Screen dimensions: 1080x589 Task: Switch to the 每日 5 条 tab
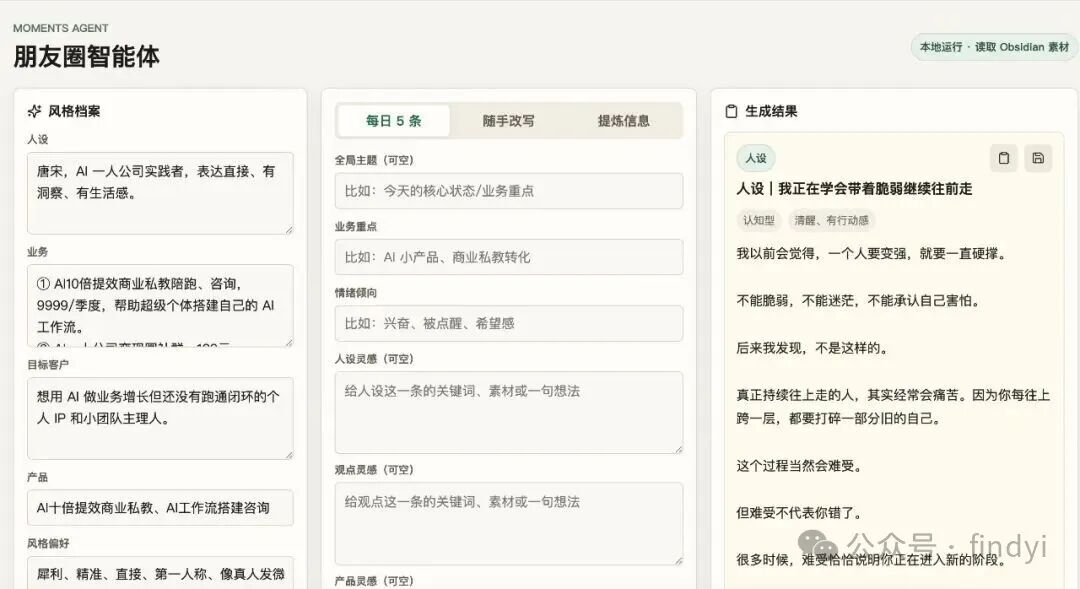click(x=393, y=121)
